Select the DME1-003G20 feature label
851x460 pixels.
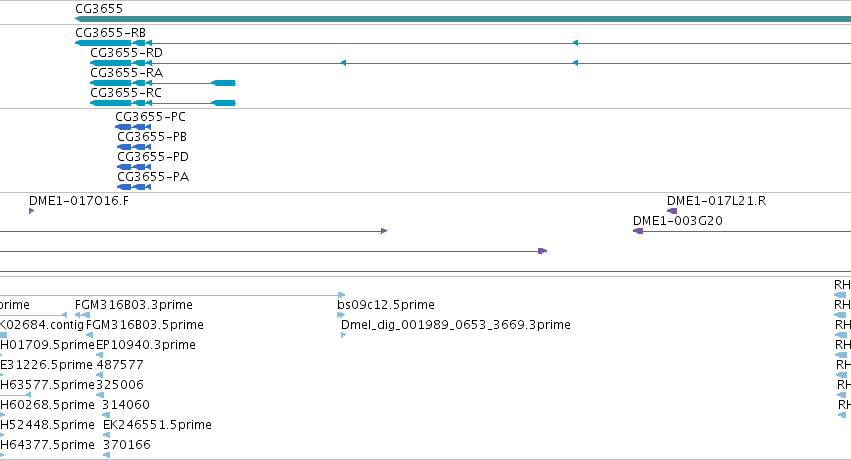[678, 221]
